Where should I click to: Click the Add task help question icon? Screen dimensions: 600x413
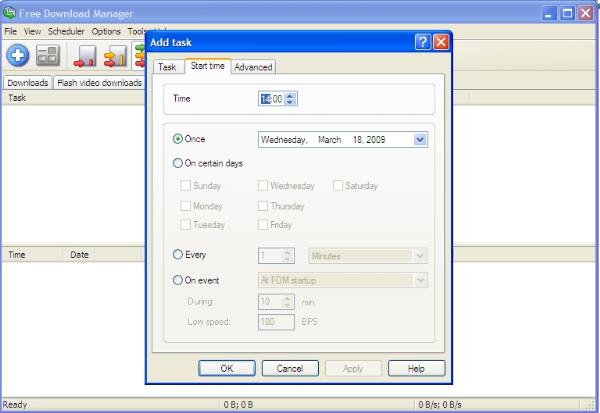[422, 42]
